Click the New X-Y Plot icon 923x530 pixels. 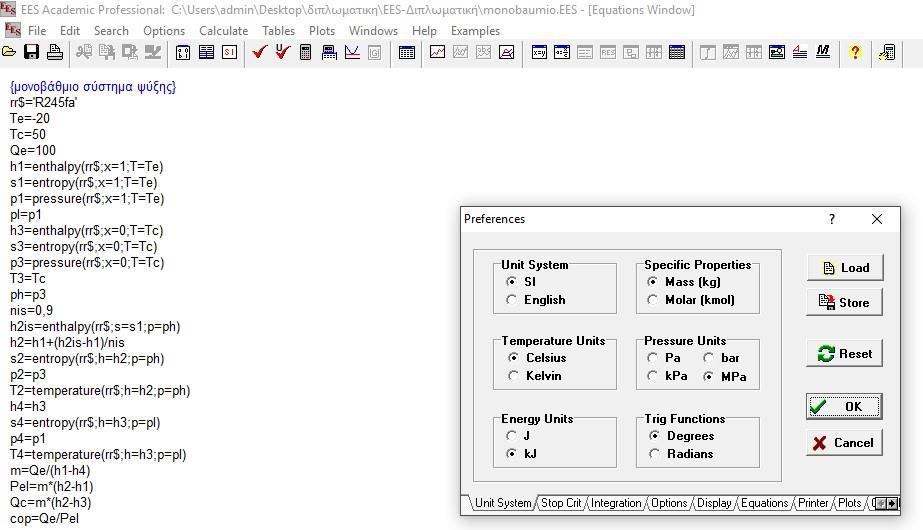pos(437,52)
